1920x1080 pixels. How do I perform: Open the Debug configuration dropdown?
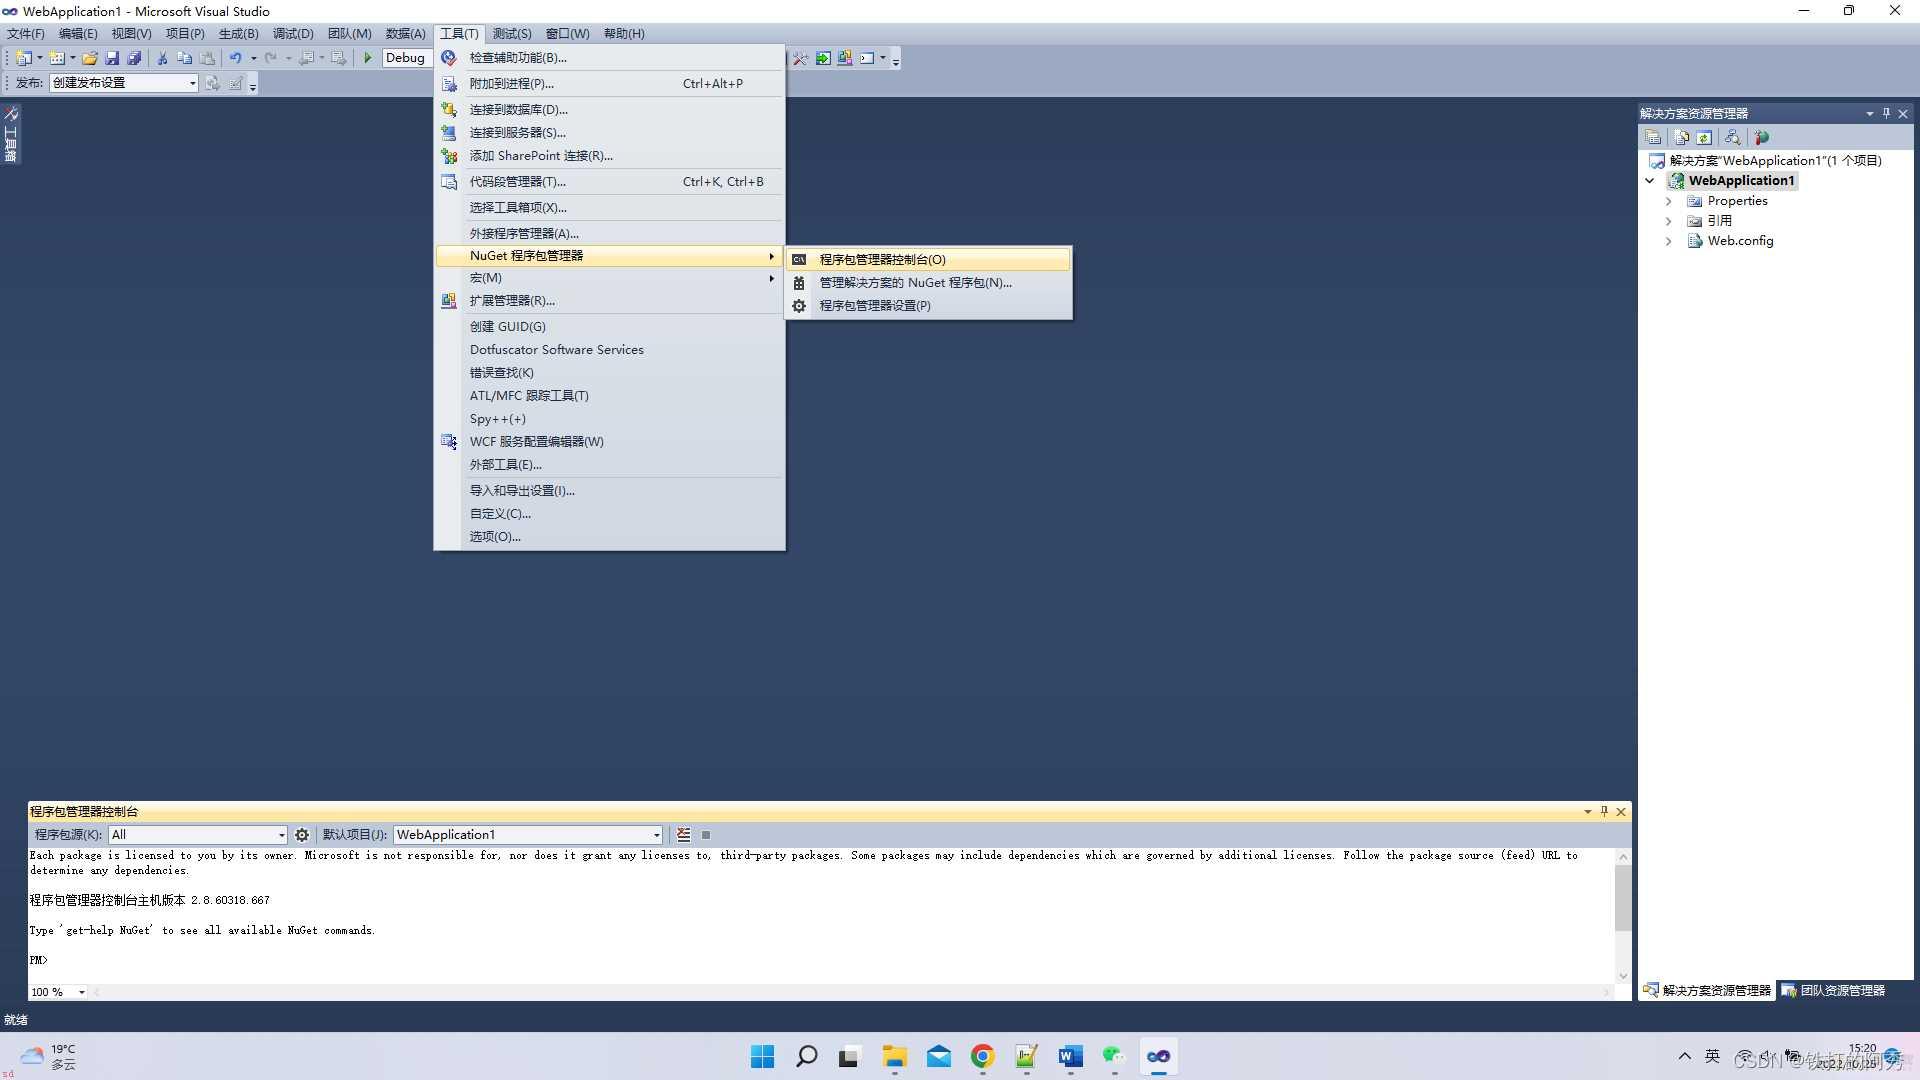(x=407, y=58)
